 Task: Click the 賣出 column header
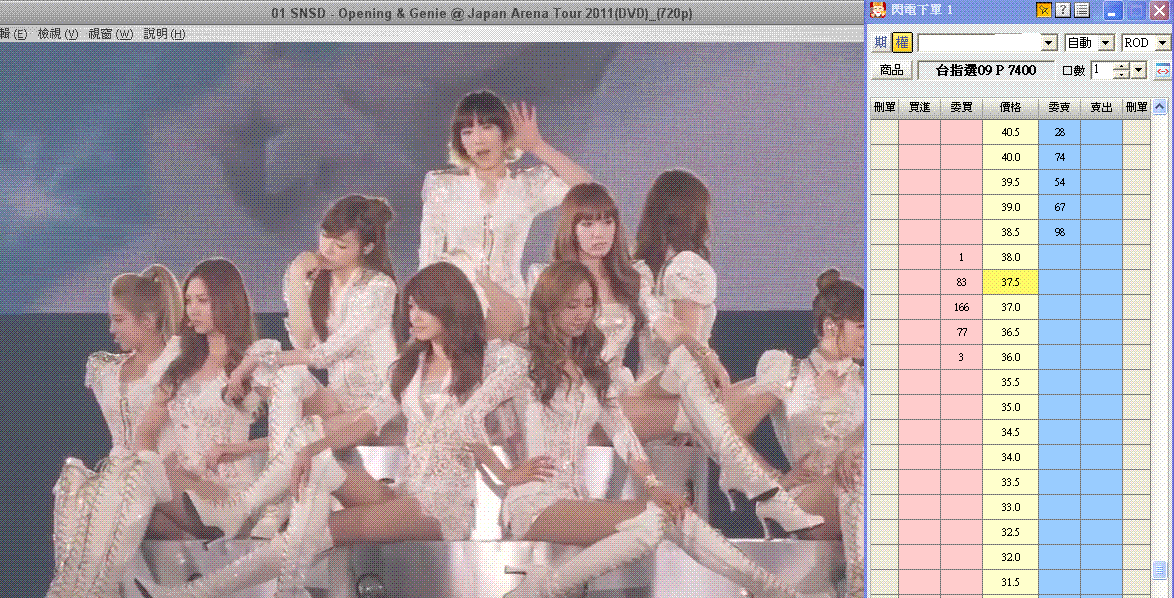1101,107
